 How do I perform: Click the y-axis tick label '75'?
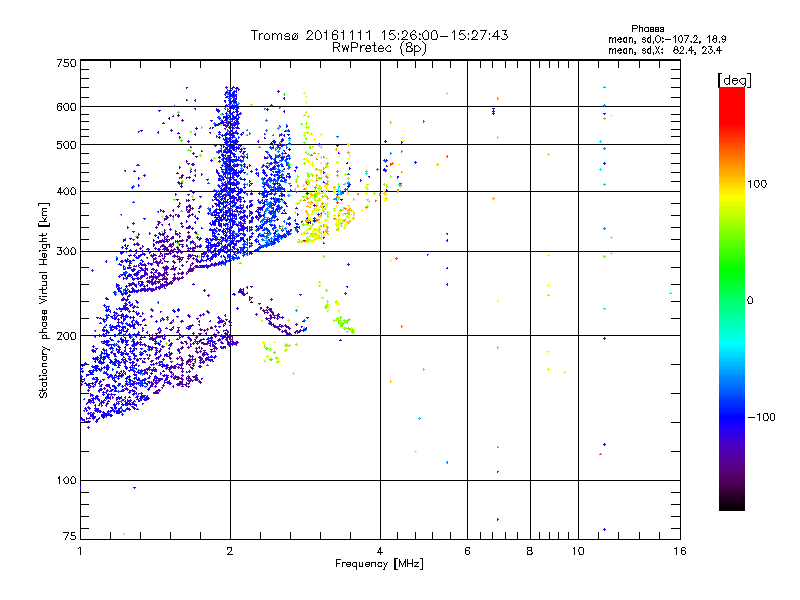70,536
